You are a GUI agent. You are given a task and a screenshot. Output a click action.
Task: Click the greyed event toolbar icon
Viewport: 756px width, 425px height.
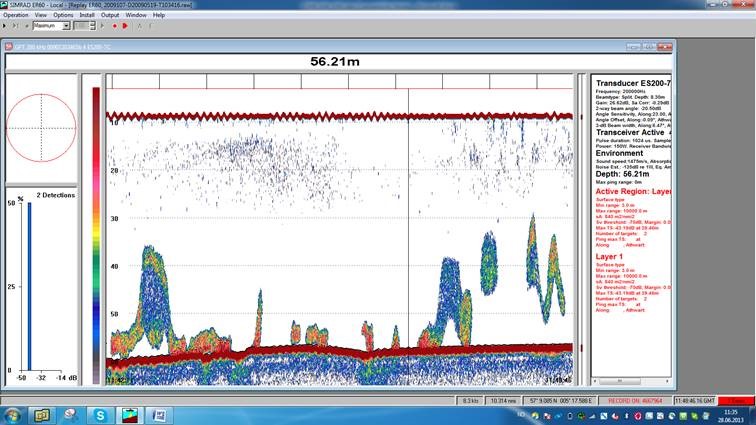(x=150, y=26)
